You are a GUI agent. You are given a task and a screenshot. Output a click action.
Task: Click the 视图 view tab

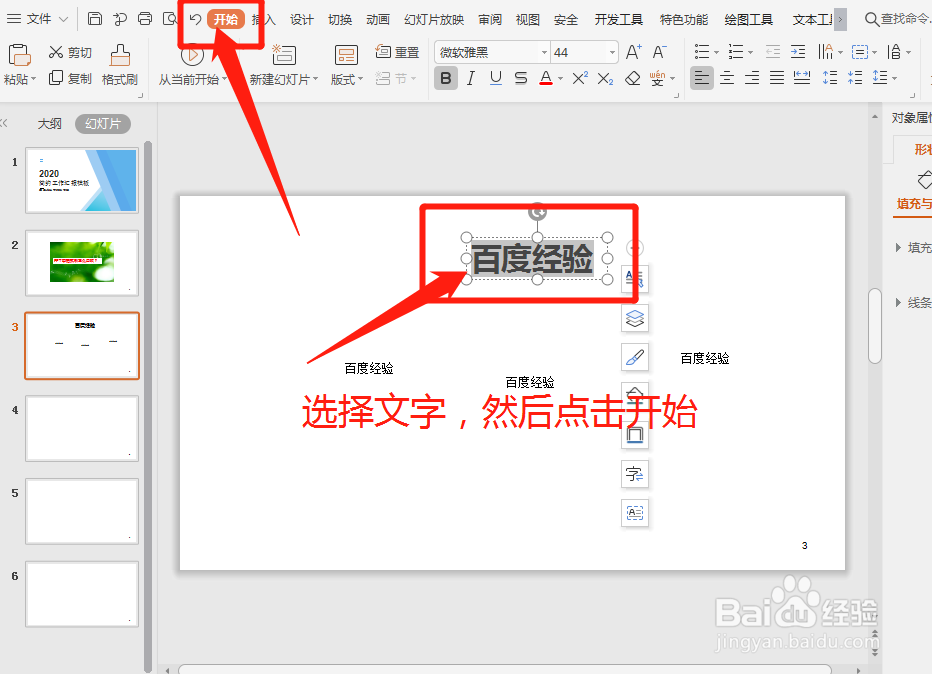point(528,20)
